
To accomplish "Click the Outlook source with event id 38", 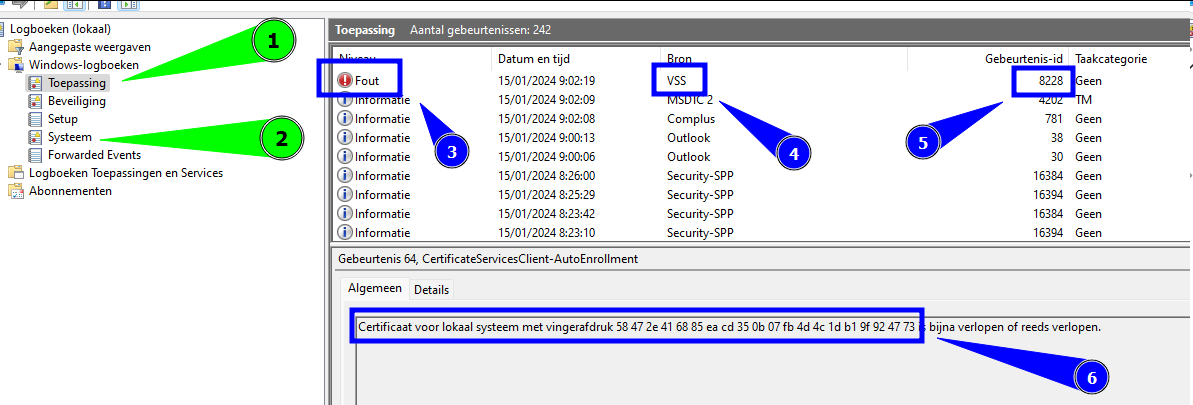I will click(689, 138).
